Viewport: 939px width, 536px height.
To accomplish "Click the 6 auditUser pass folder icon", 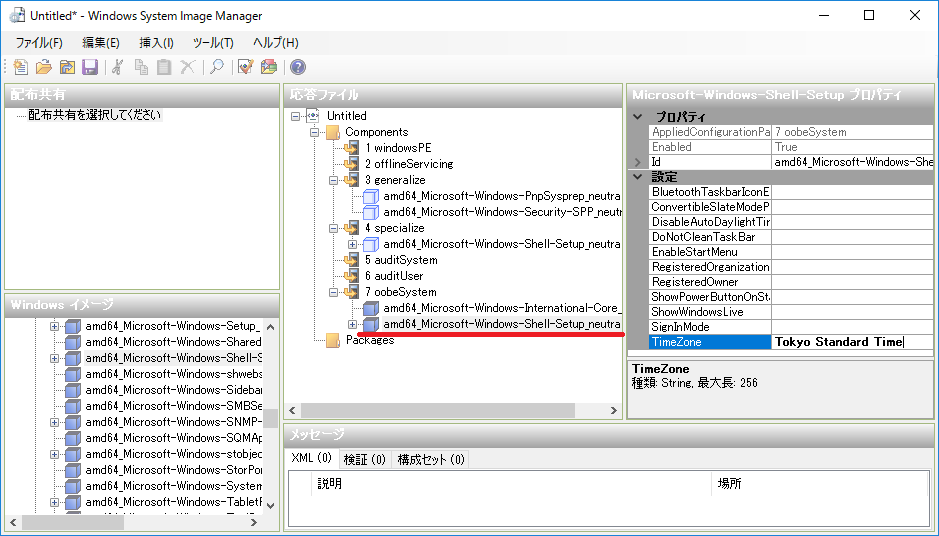I will (352, 276).
